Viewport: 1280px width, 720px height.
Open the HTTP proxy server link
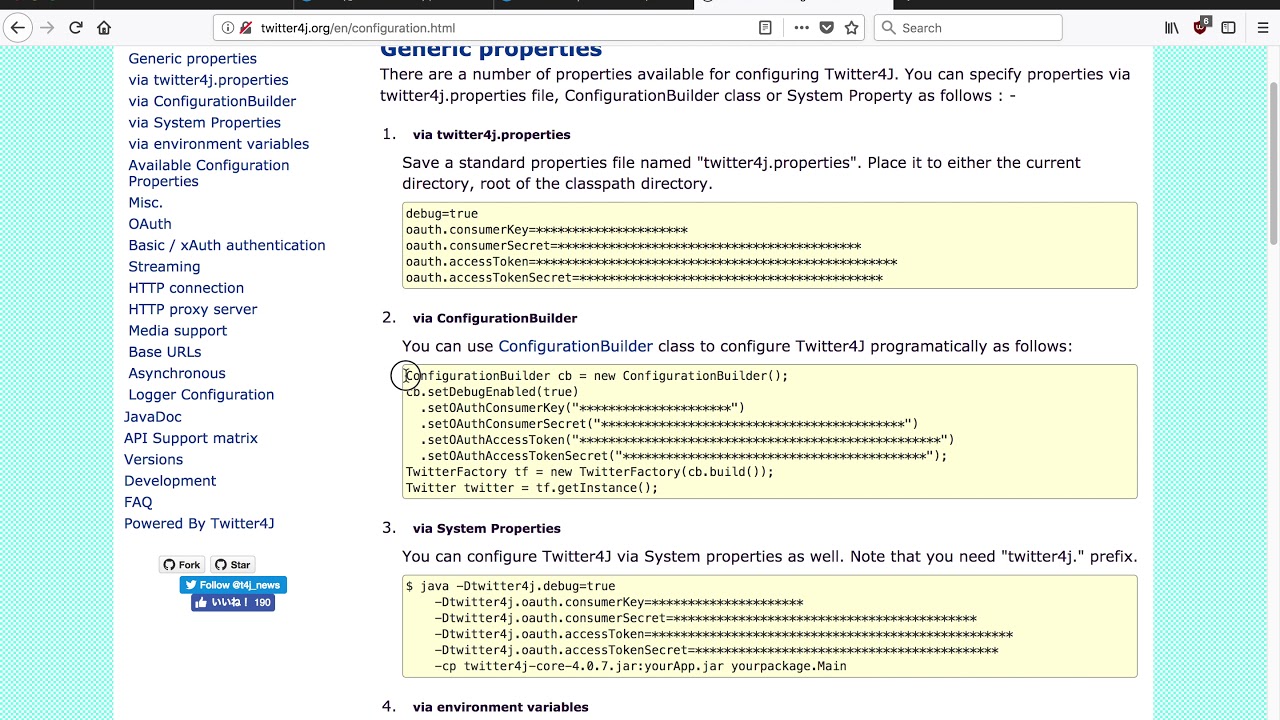click(192, 310)
